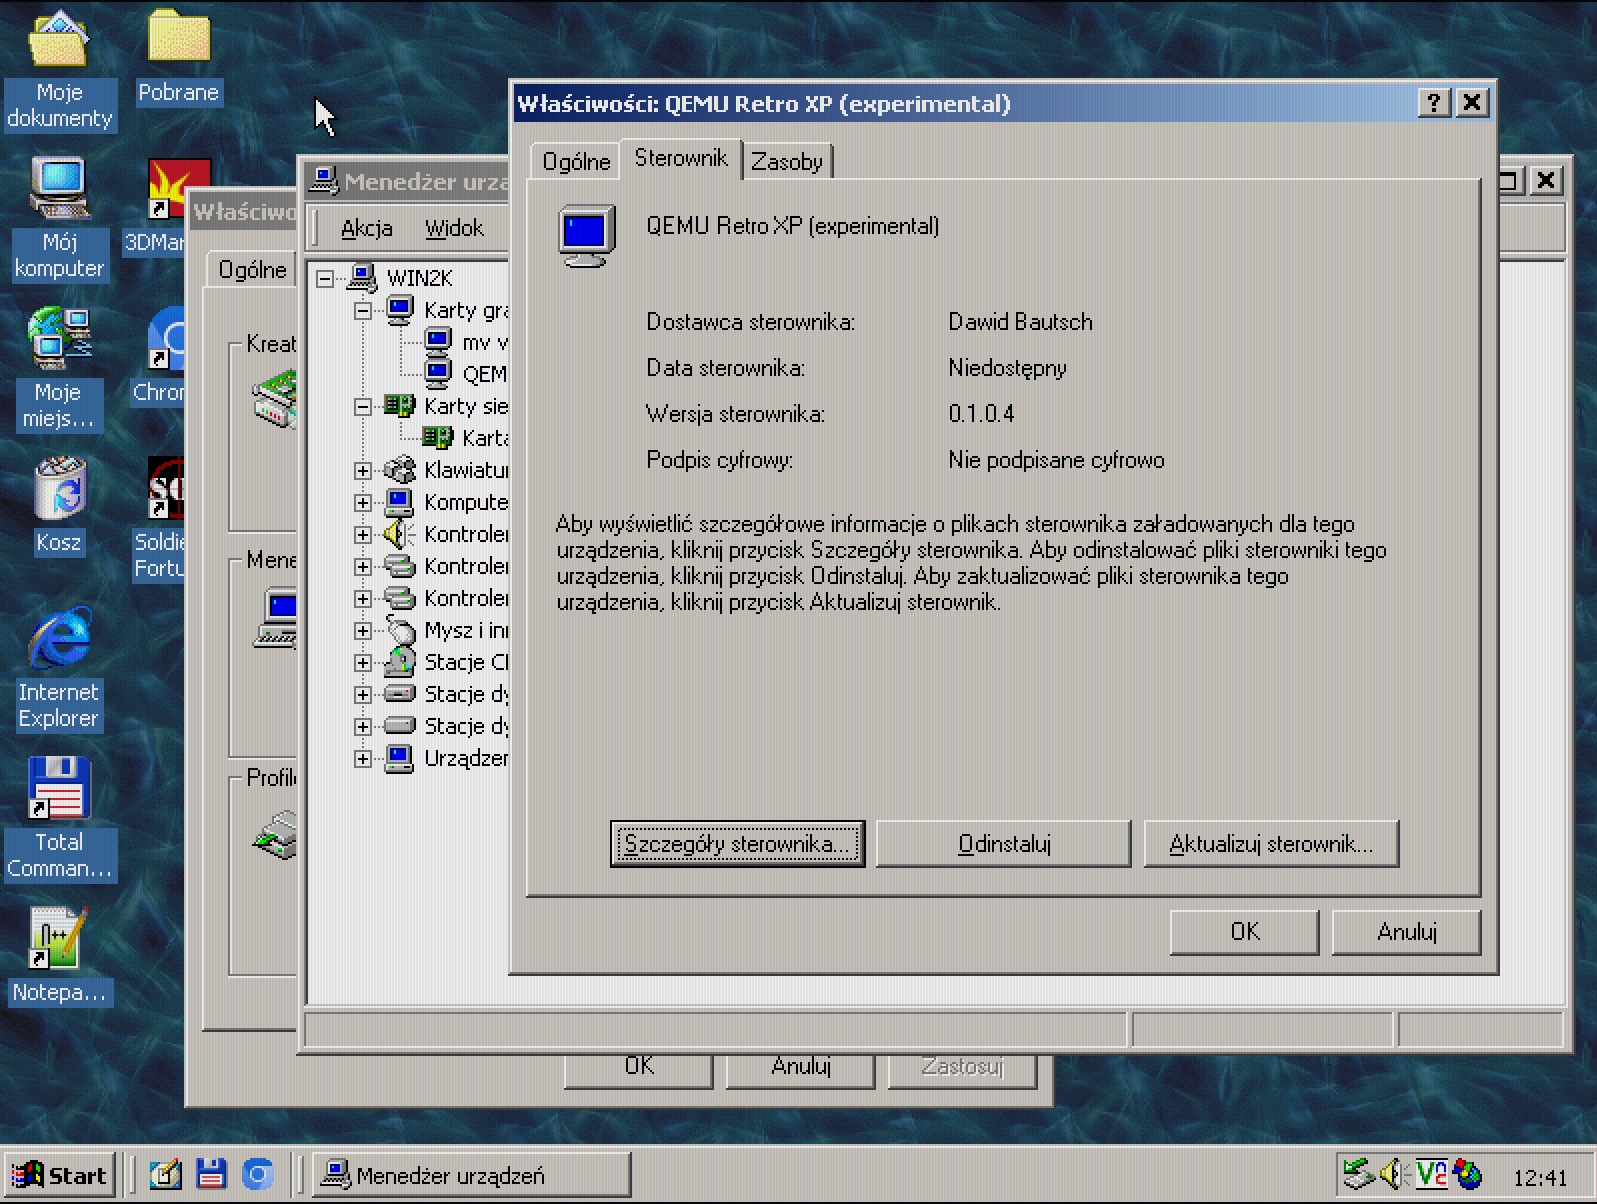
Task: Expand the Klawiatury tree node
Action: coord(363,471)
